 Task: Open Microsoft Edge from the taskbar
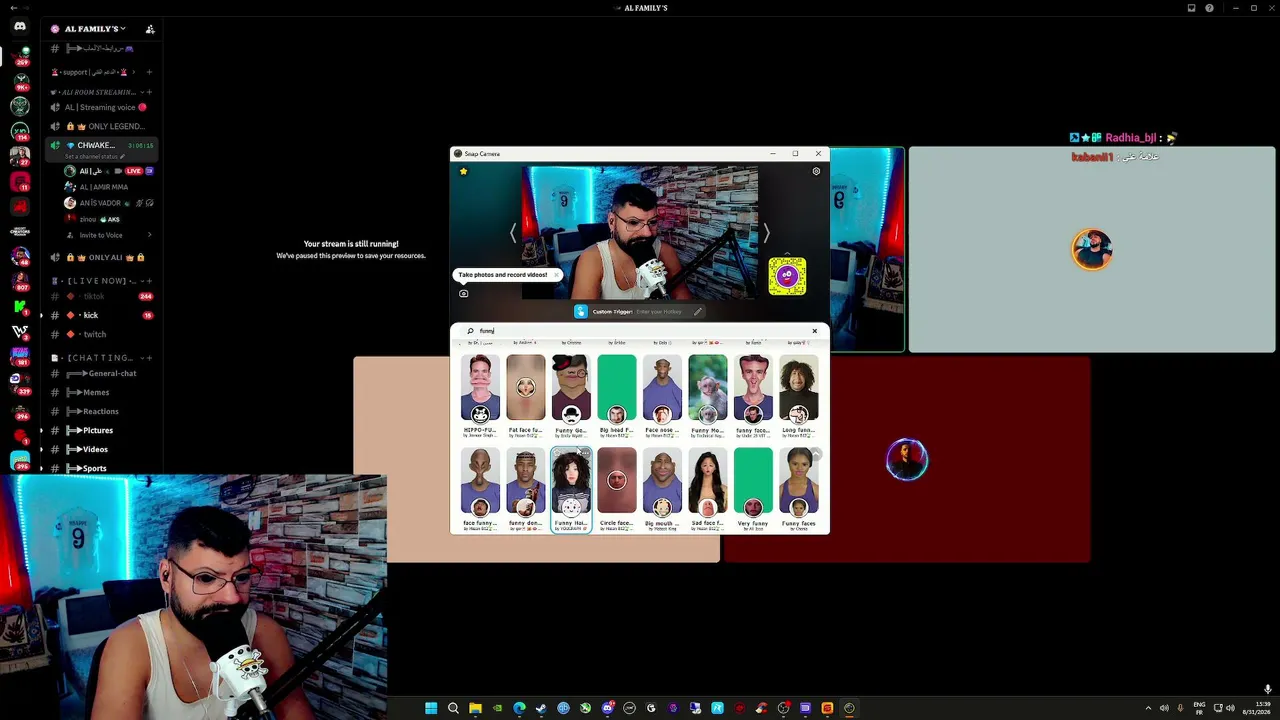pos(519,708)
